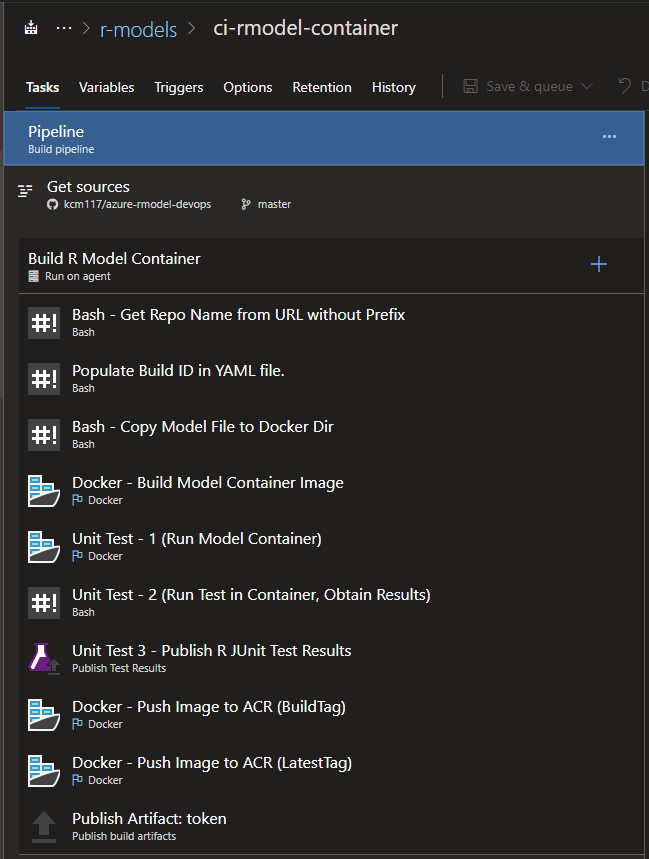Click flag icon under Build Model Container Image
This screenshot has width=649, height=859.
coord(77,500)
